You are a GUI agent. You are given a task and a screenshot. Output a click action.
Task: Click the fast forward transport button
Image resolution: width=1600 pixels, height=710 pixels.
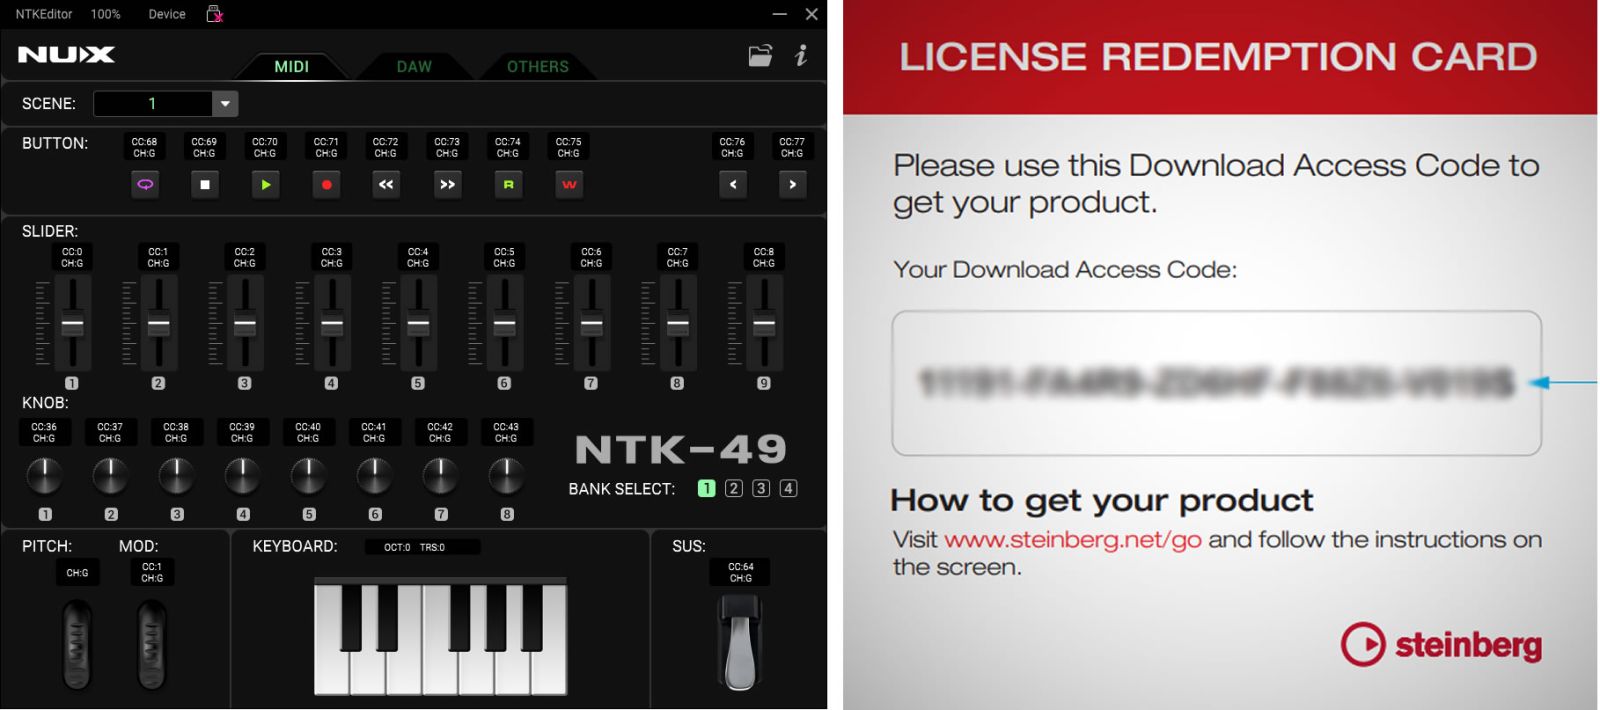[x=447, y=184]
